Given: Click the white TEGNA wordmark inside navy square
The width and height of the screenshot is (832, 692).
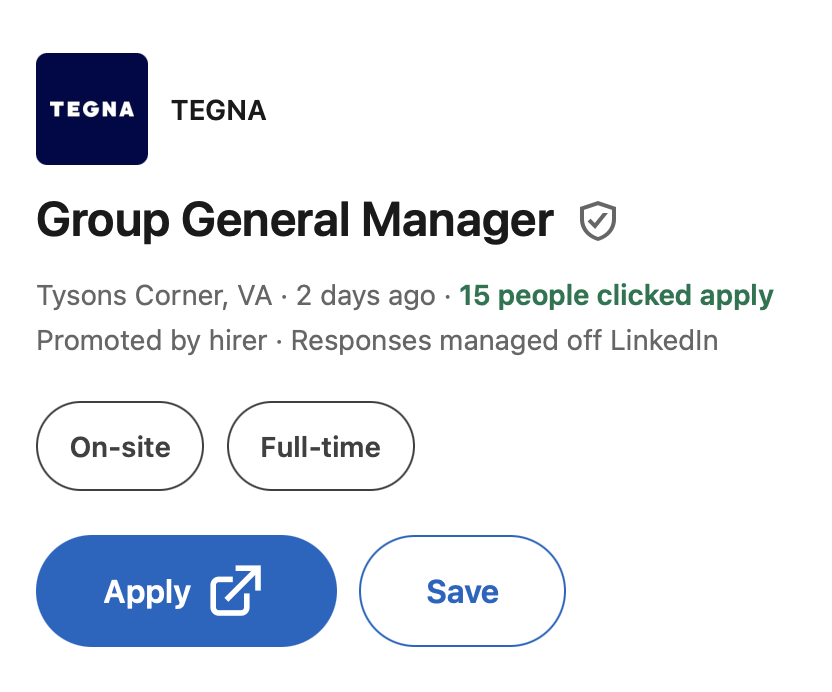Looking at the screenshot, I should click(92, 109).
